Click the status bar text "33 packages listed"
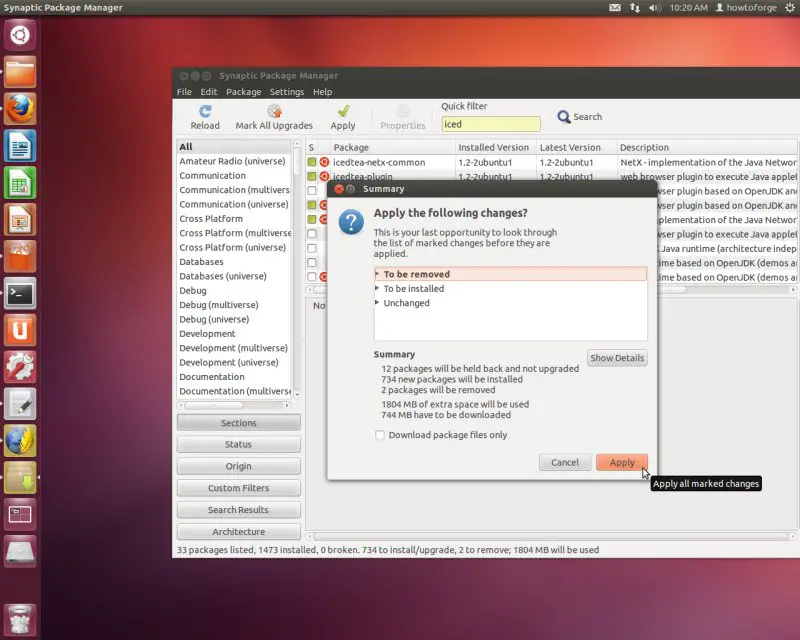 pyautogui.click(x=215, y=550)
